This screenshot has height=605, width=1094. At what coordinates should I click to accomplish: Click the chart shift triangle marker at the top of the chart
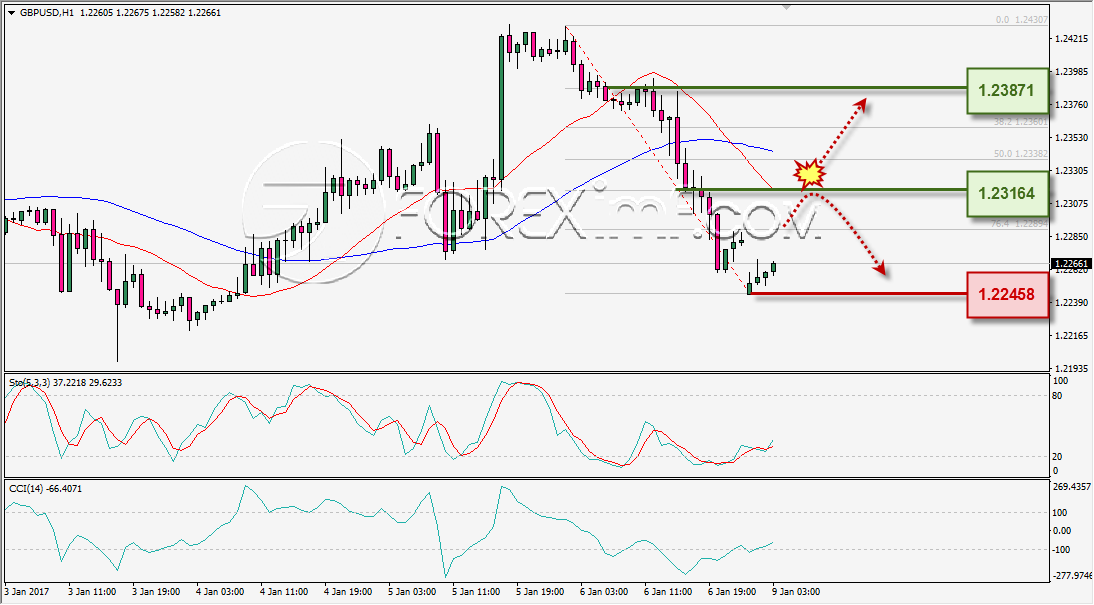click(x=787, y=7)
